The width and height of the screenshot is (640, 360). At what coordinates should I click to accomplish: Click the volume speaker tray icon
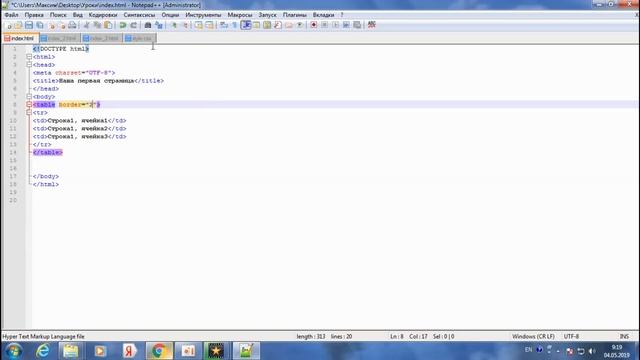(592, 351)
